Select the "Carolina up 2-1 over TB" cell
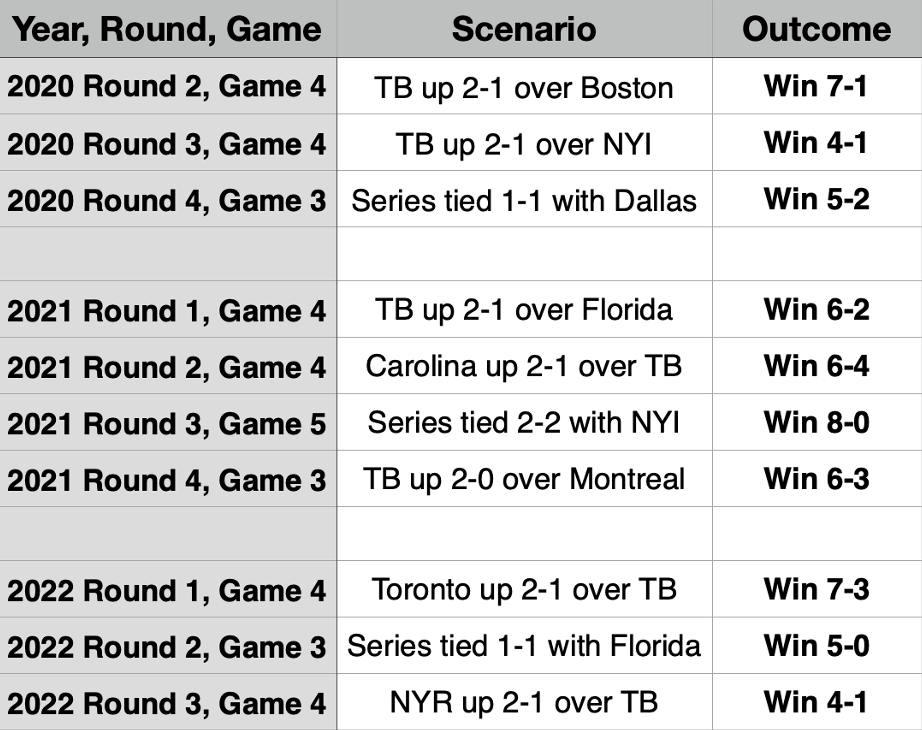Viewport: 922px width, 730px height. [524, 366]
